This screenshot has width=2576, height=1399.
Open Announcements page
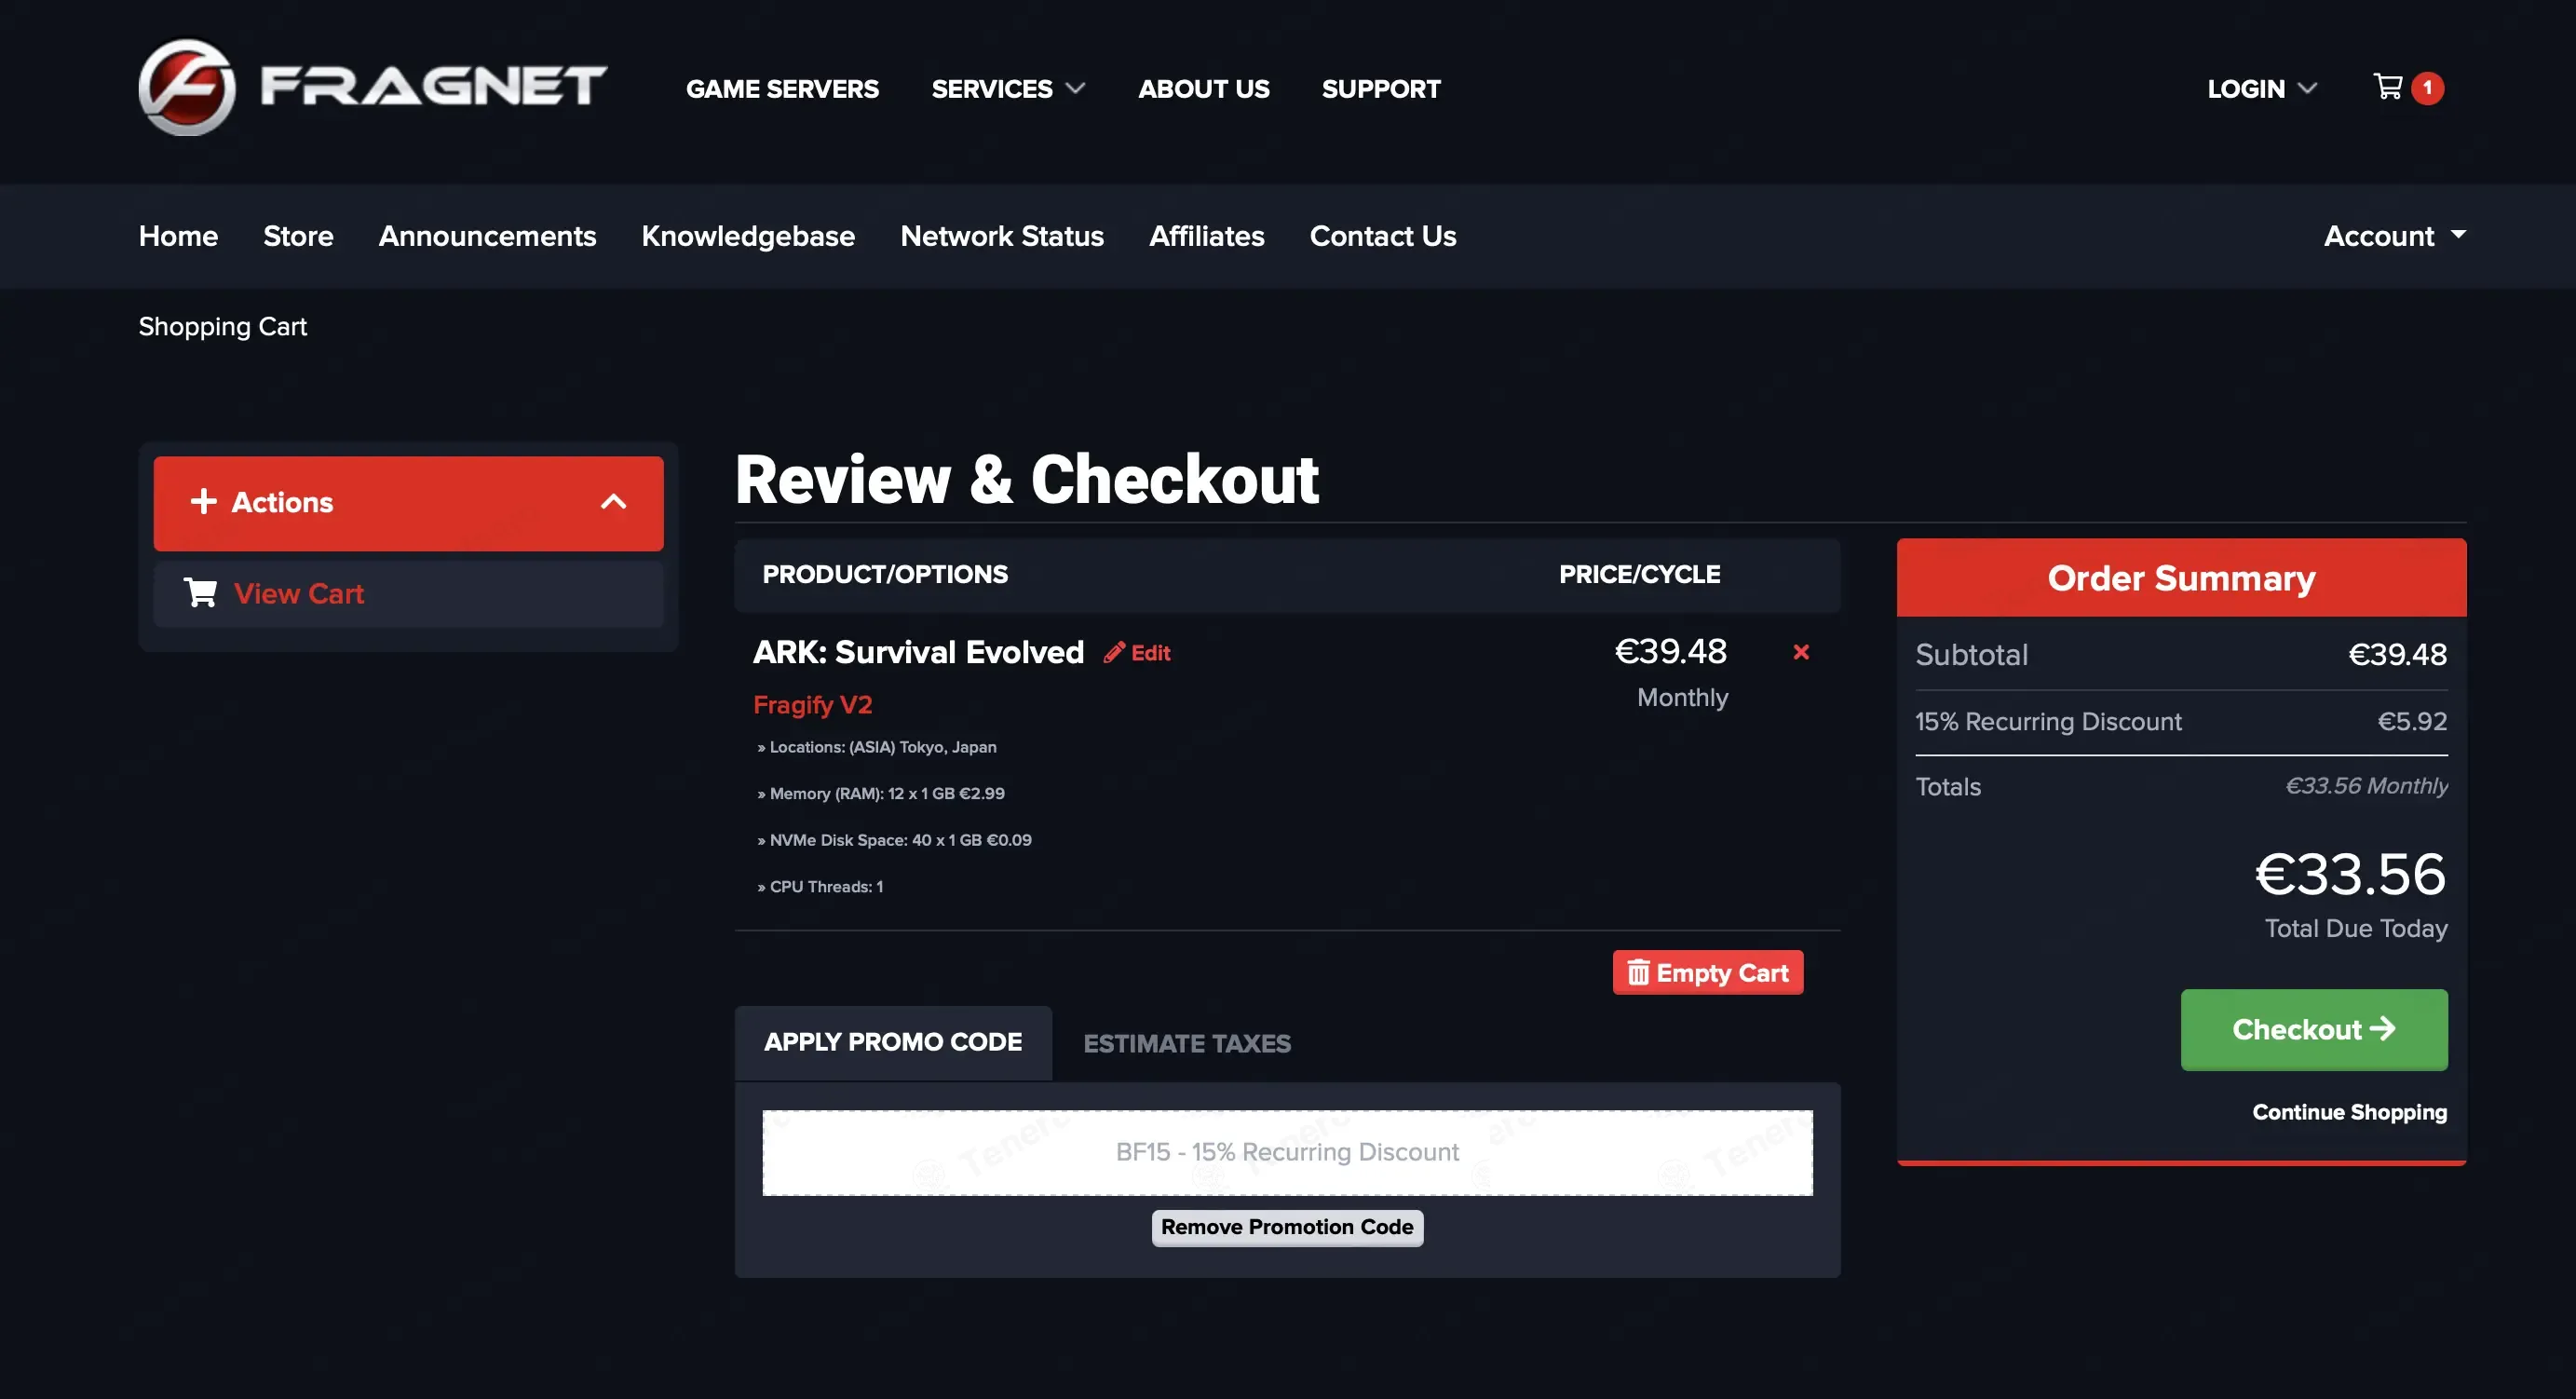(487, 236)
